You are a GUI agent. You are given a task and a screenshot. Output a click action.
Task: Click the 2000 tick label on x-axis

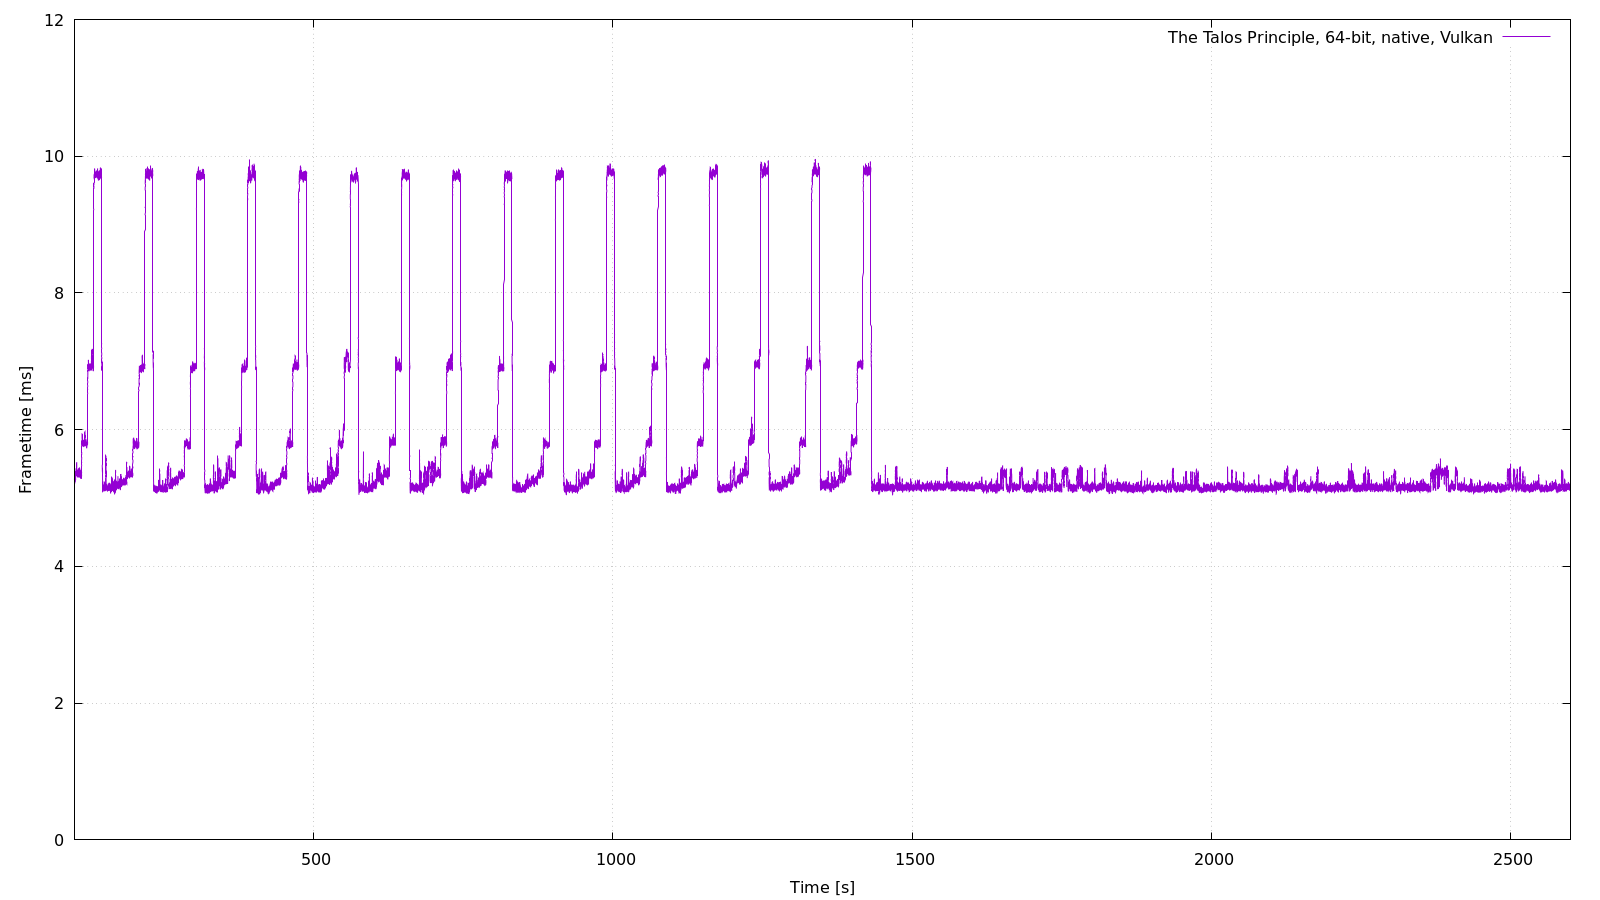click(x=1213, y=860)
